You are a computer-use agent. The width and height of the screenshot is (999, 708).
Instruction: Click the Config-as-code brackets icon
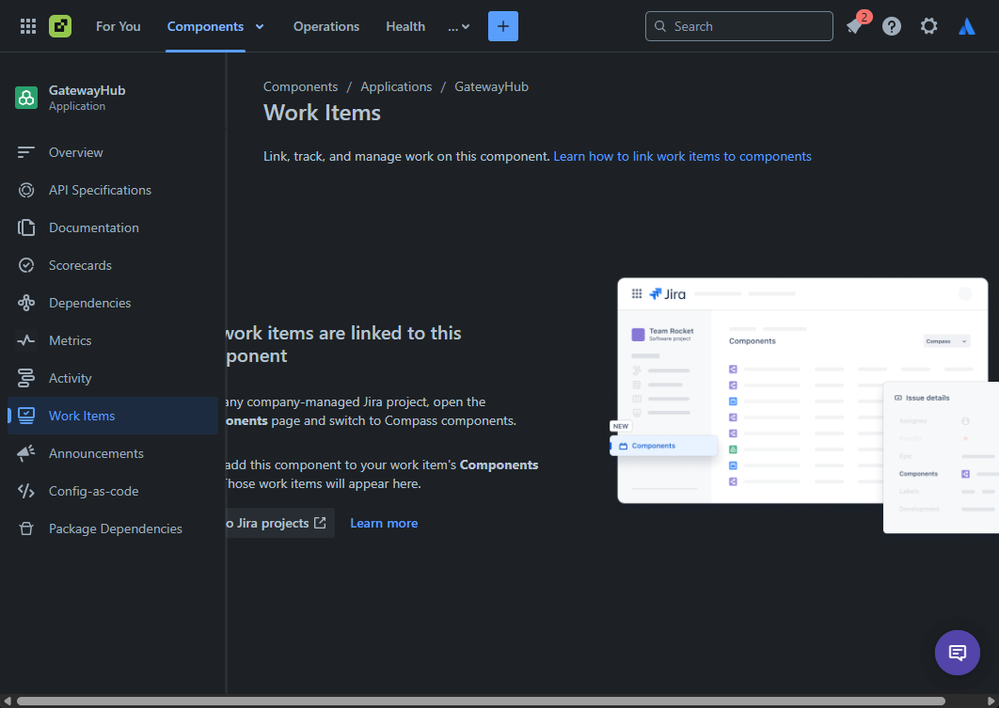[x=26, y=491]
